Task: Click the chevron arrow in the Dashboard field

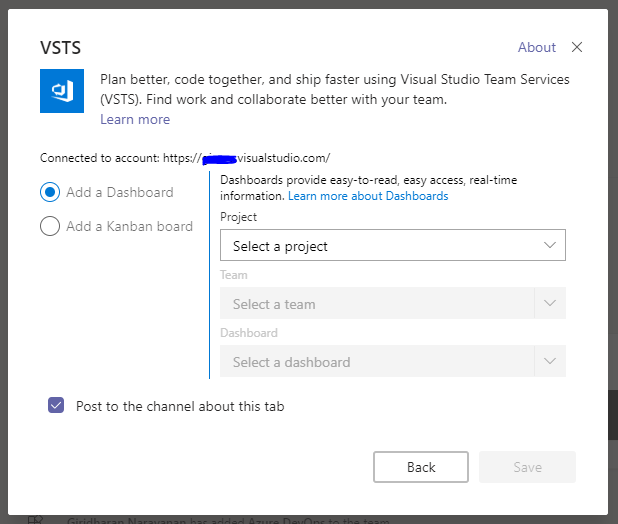Action: [x=549, y=362]
